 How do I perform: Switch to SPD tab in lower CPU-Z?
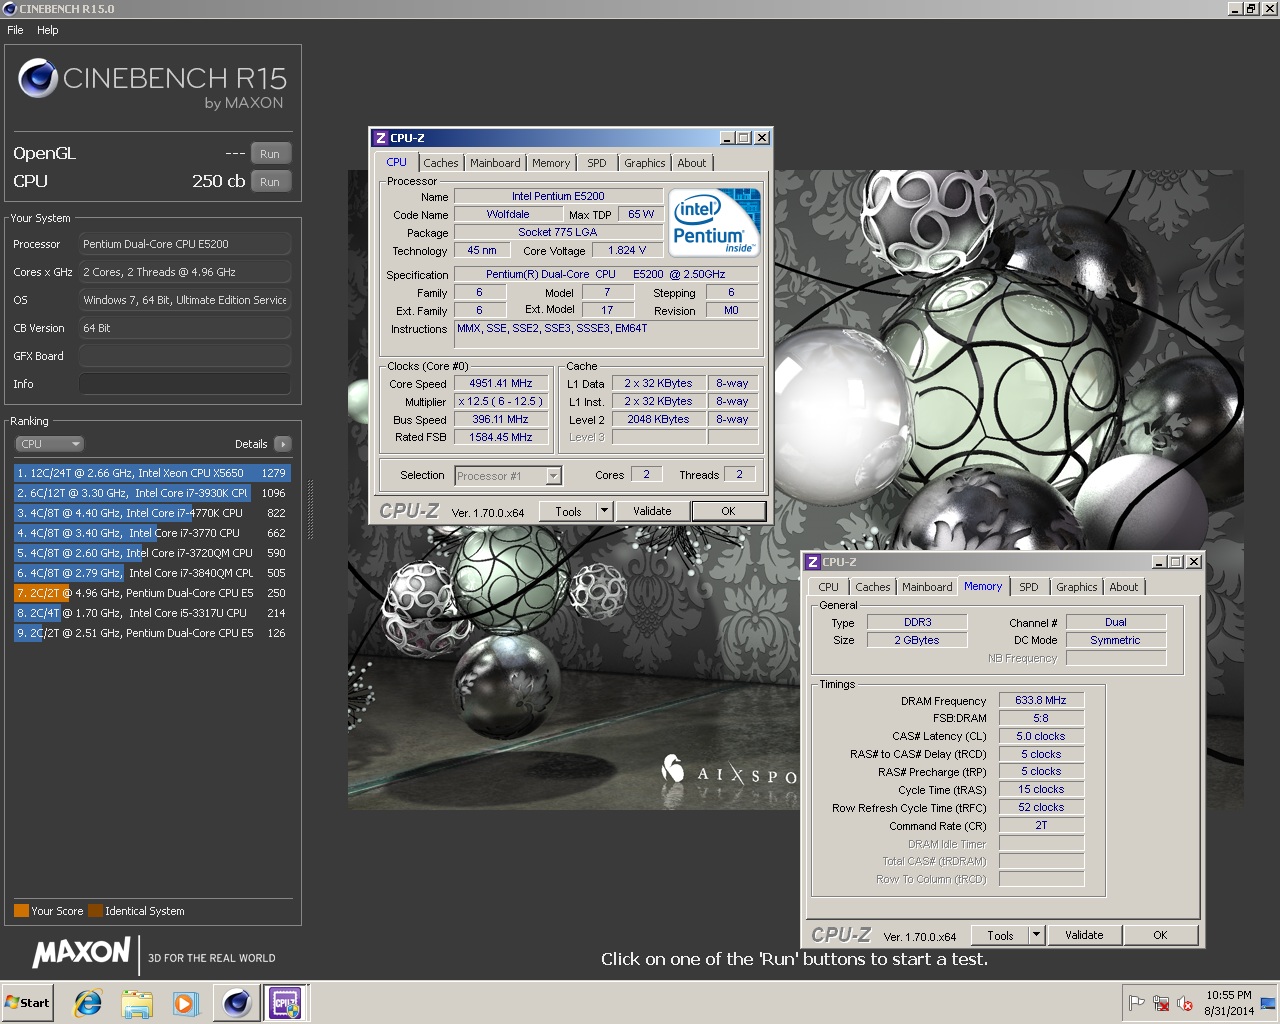point(1029,587)
